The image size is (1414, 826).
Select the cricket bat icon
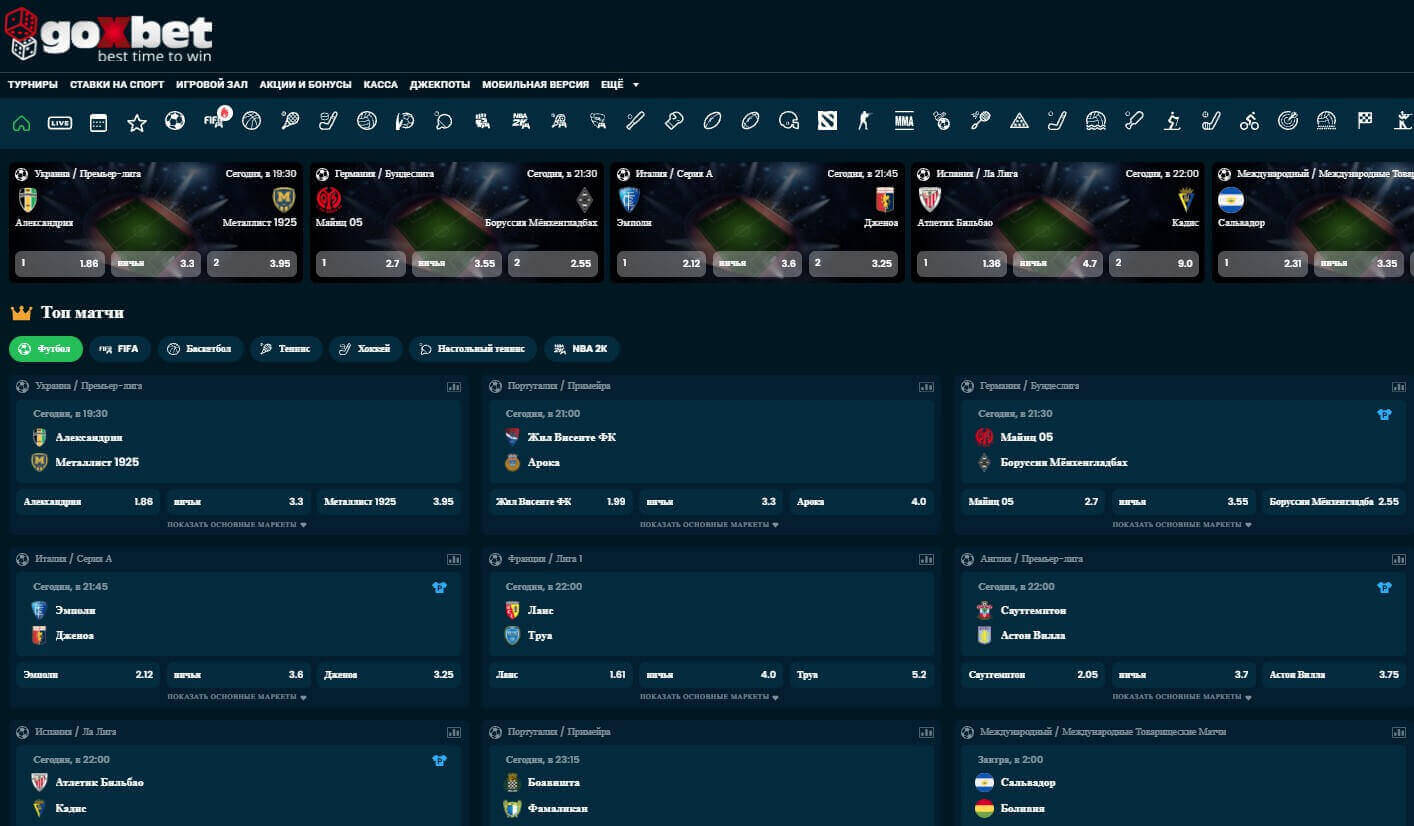[x=1134, y=121]
